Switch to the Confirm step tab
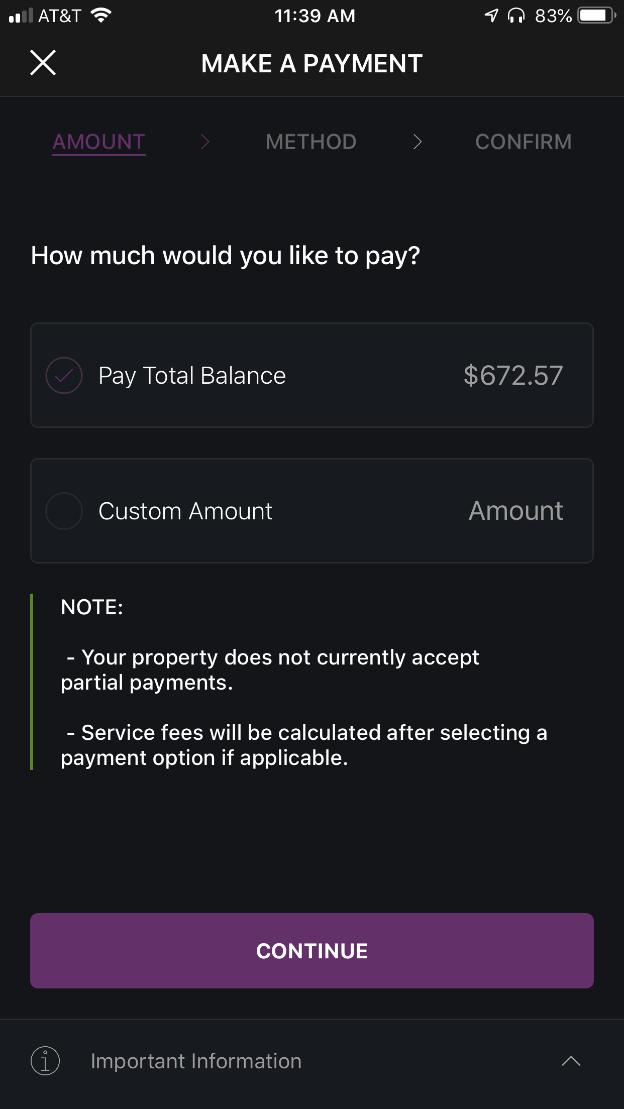 pyautogui.click(x=523, y=141)
